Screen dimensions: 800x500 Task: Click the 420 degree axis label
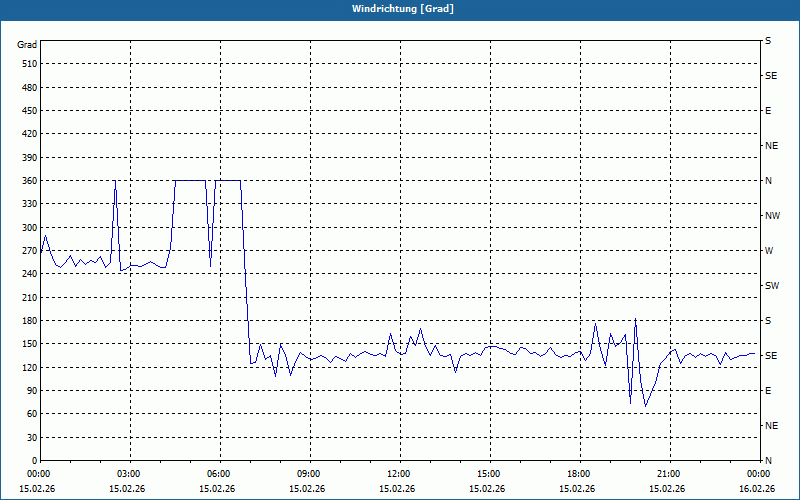click(29, 134)
